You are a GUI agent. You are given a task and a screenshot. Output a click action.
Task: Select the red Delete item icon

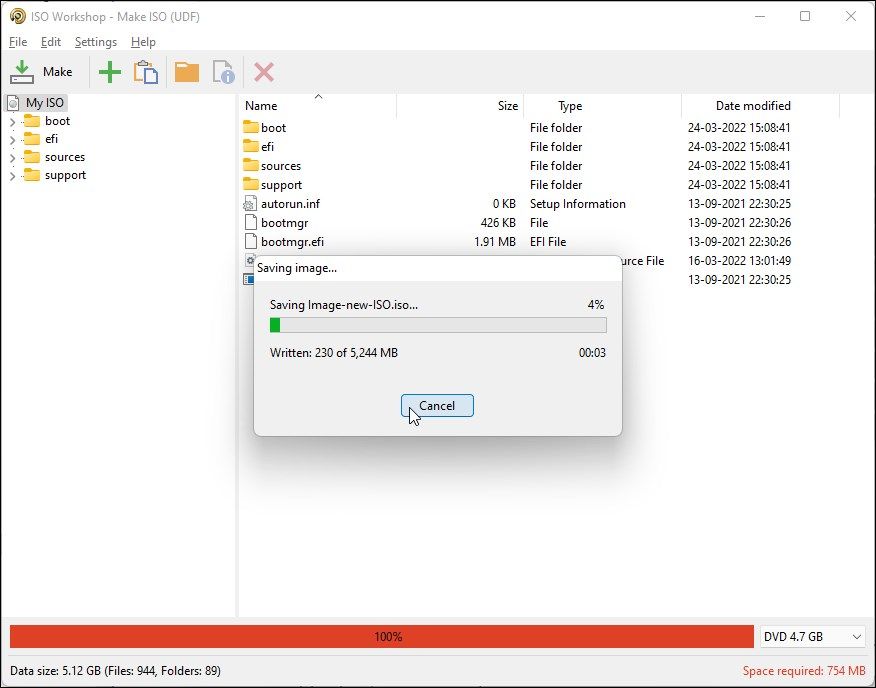pyautogui.click(x=262, y=71)
